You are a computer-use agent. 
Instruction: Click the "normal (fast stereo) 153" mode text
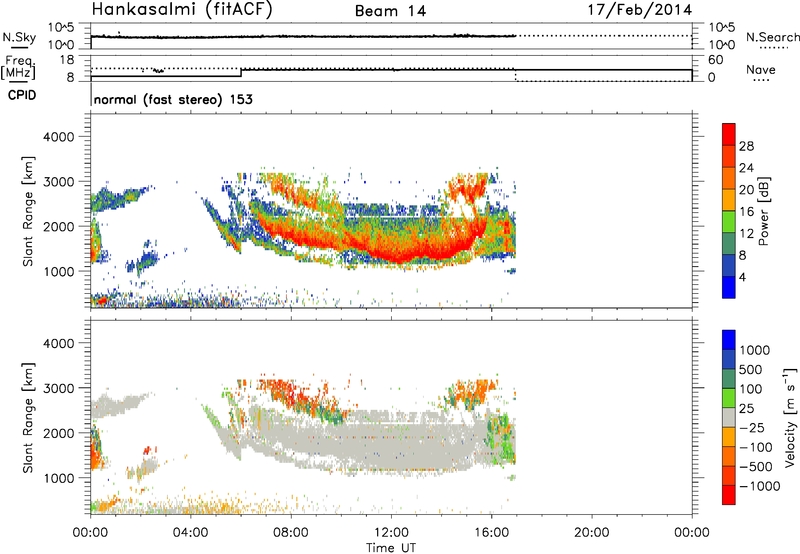point(173,99)
